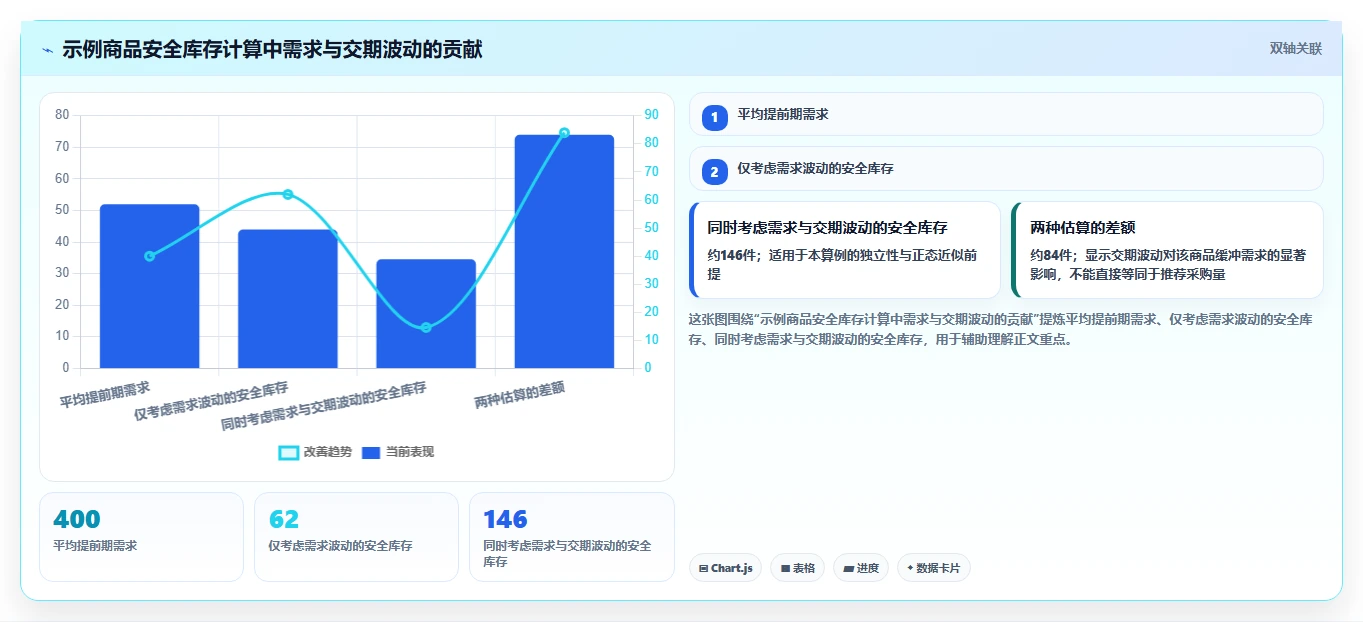This screenshot has width=1363, height=622.
Task: Click the 146 stat card
Action: point(571,537)
